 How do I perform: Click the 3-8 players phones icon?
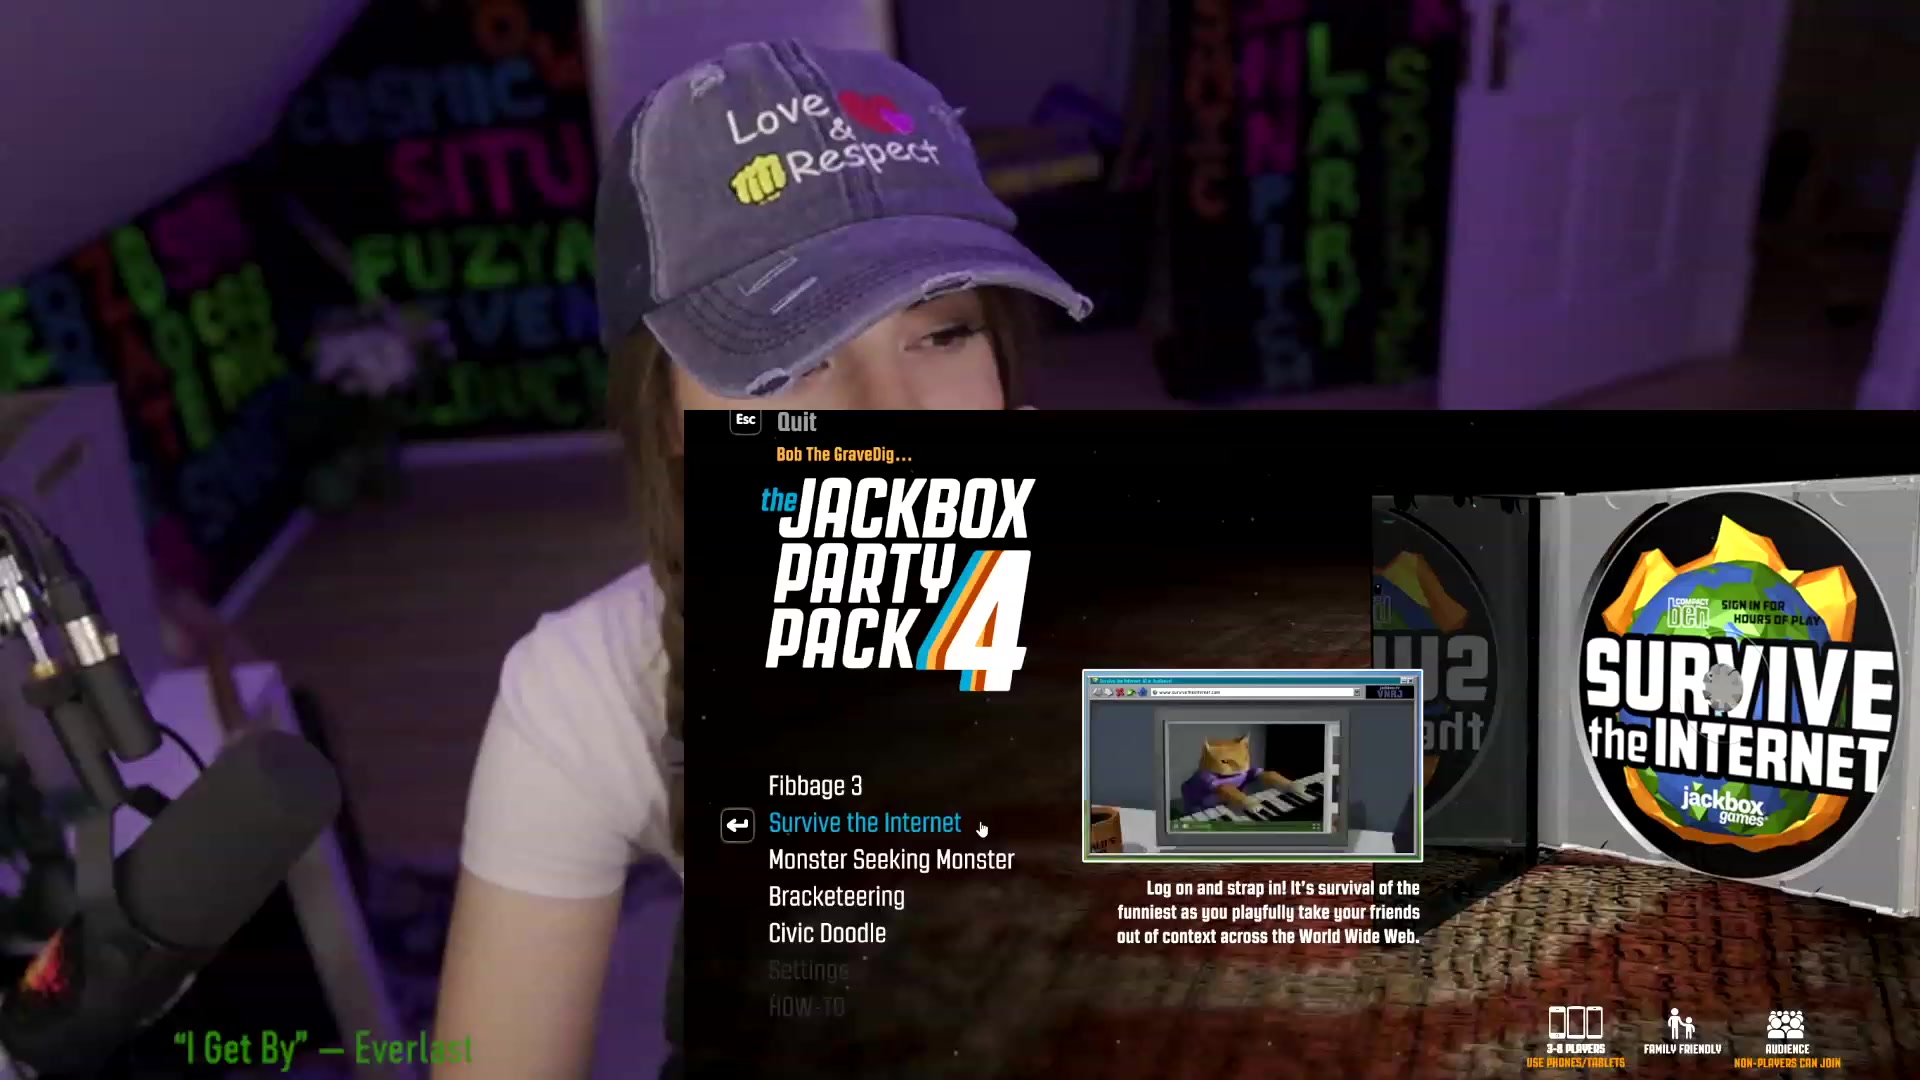(1575, 1023)
